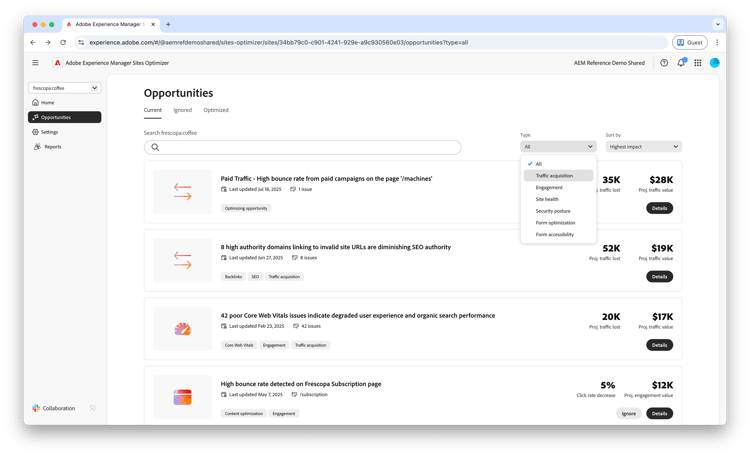Open Details for Paid Traffic opportunity
The width and height of the screenshot is (750, 456).
[660, 208]
